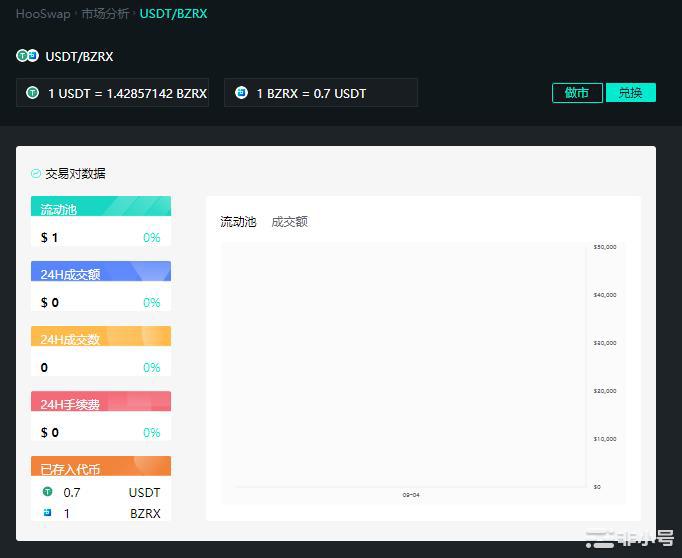The height and width of the screenshot is (558, 682).
Task: Click the USDT icon in first rate box
Action: click(32, 93)
